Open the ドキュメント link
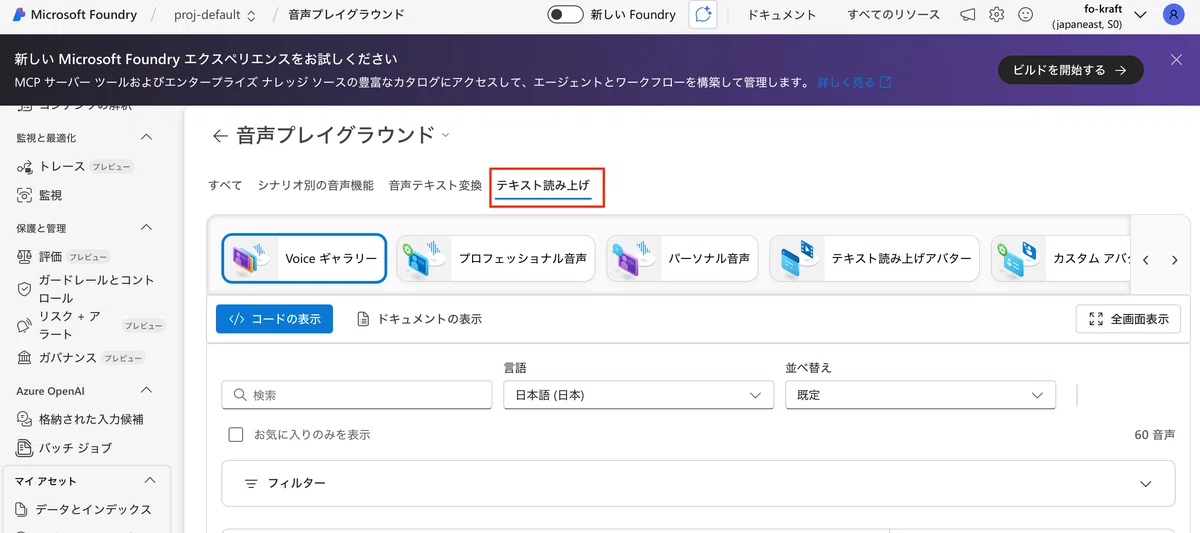Image resolution: width=1200 pixels, height=533 pixels. coord(782,15)
